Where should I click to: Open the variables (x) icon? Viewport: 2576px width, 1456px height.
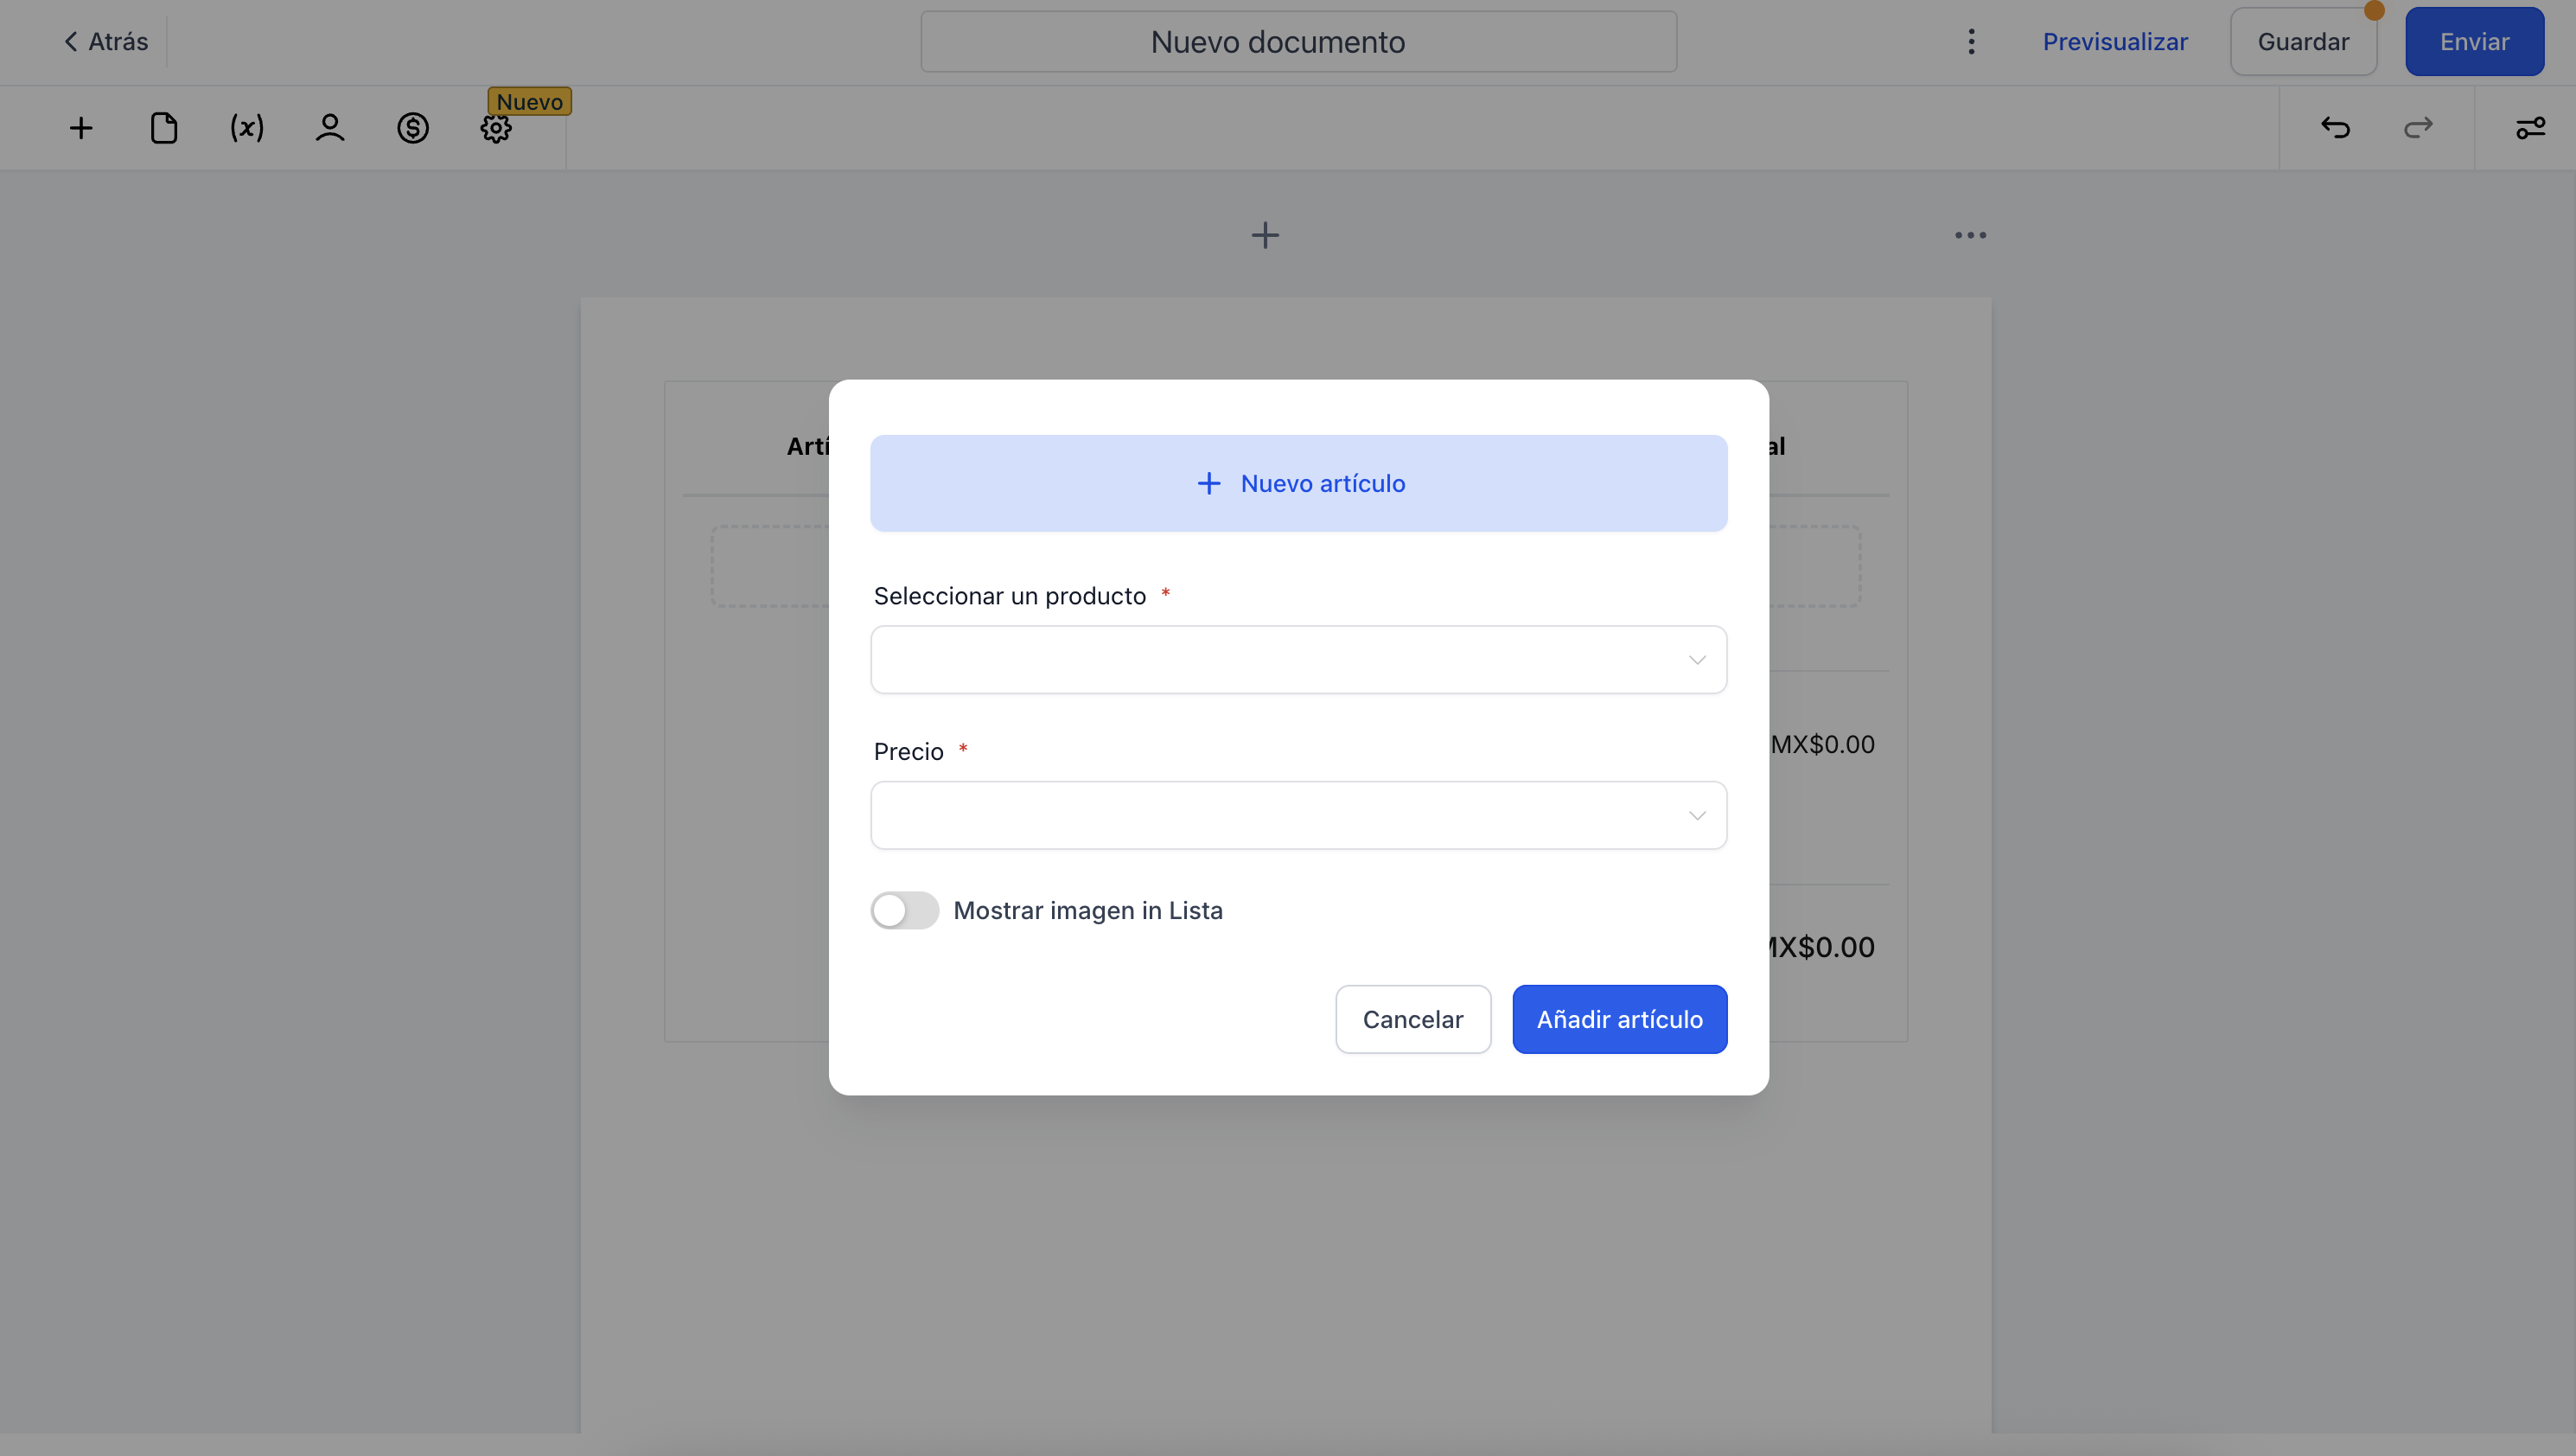pyautogui.click(x=247, y=128)
